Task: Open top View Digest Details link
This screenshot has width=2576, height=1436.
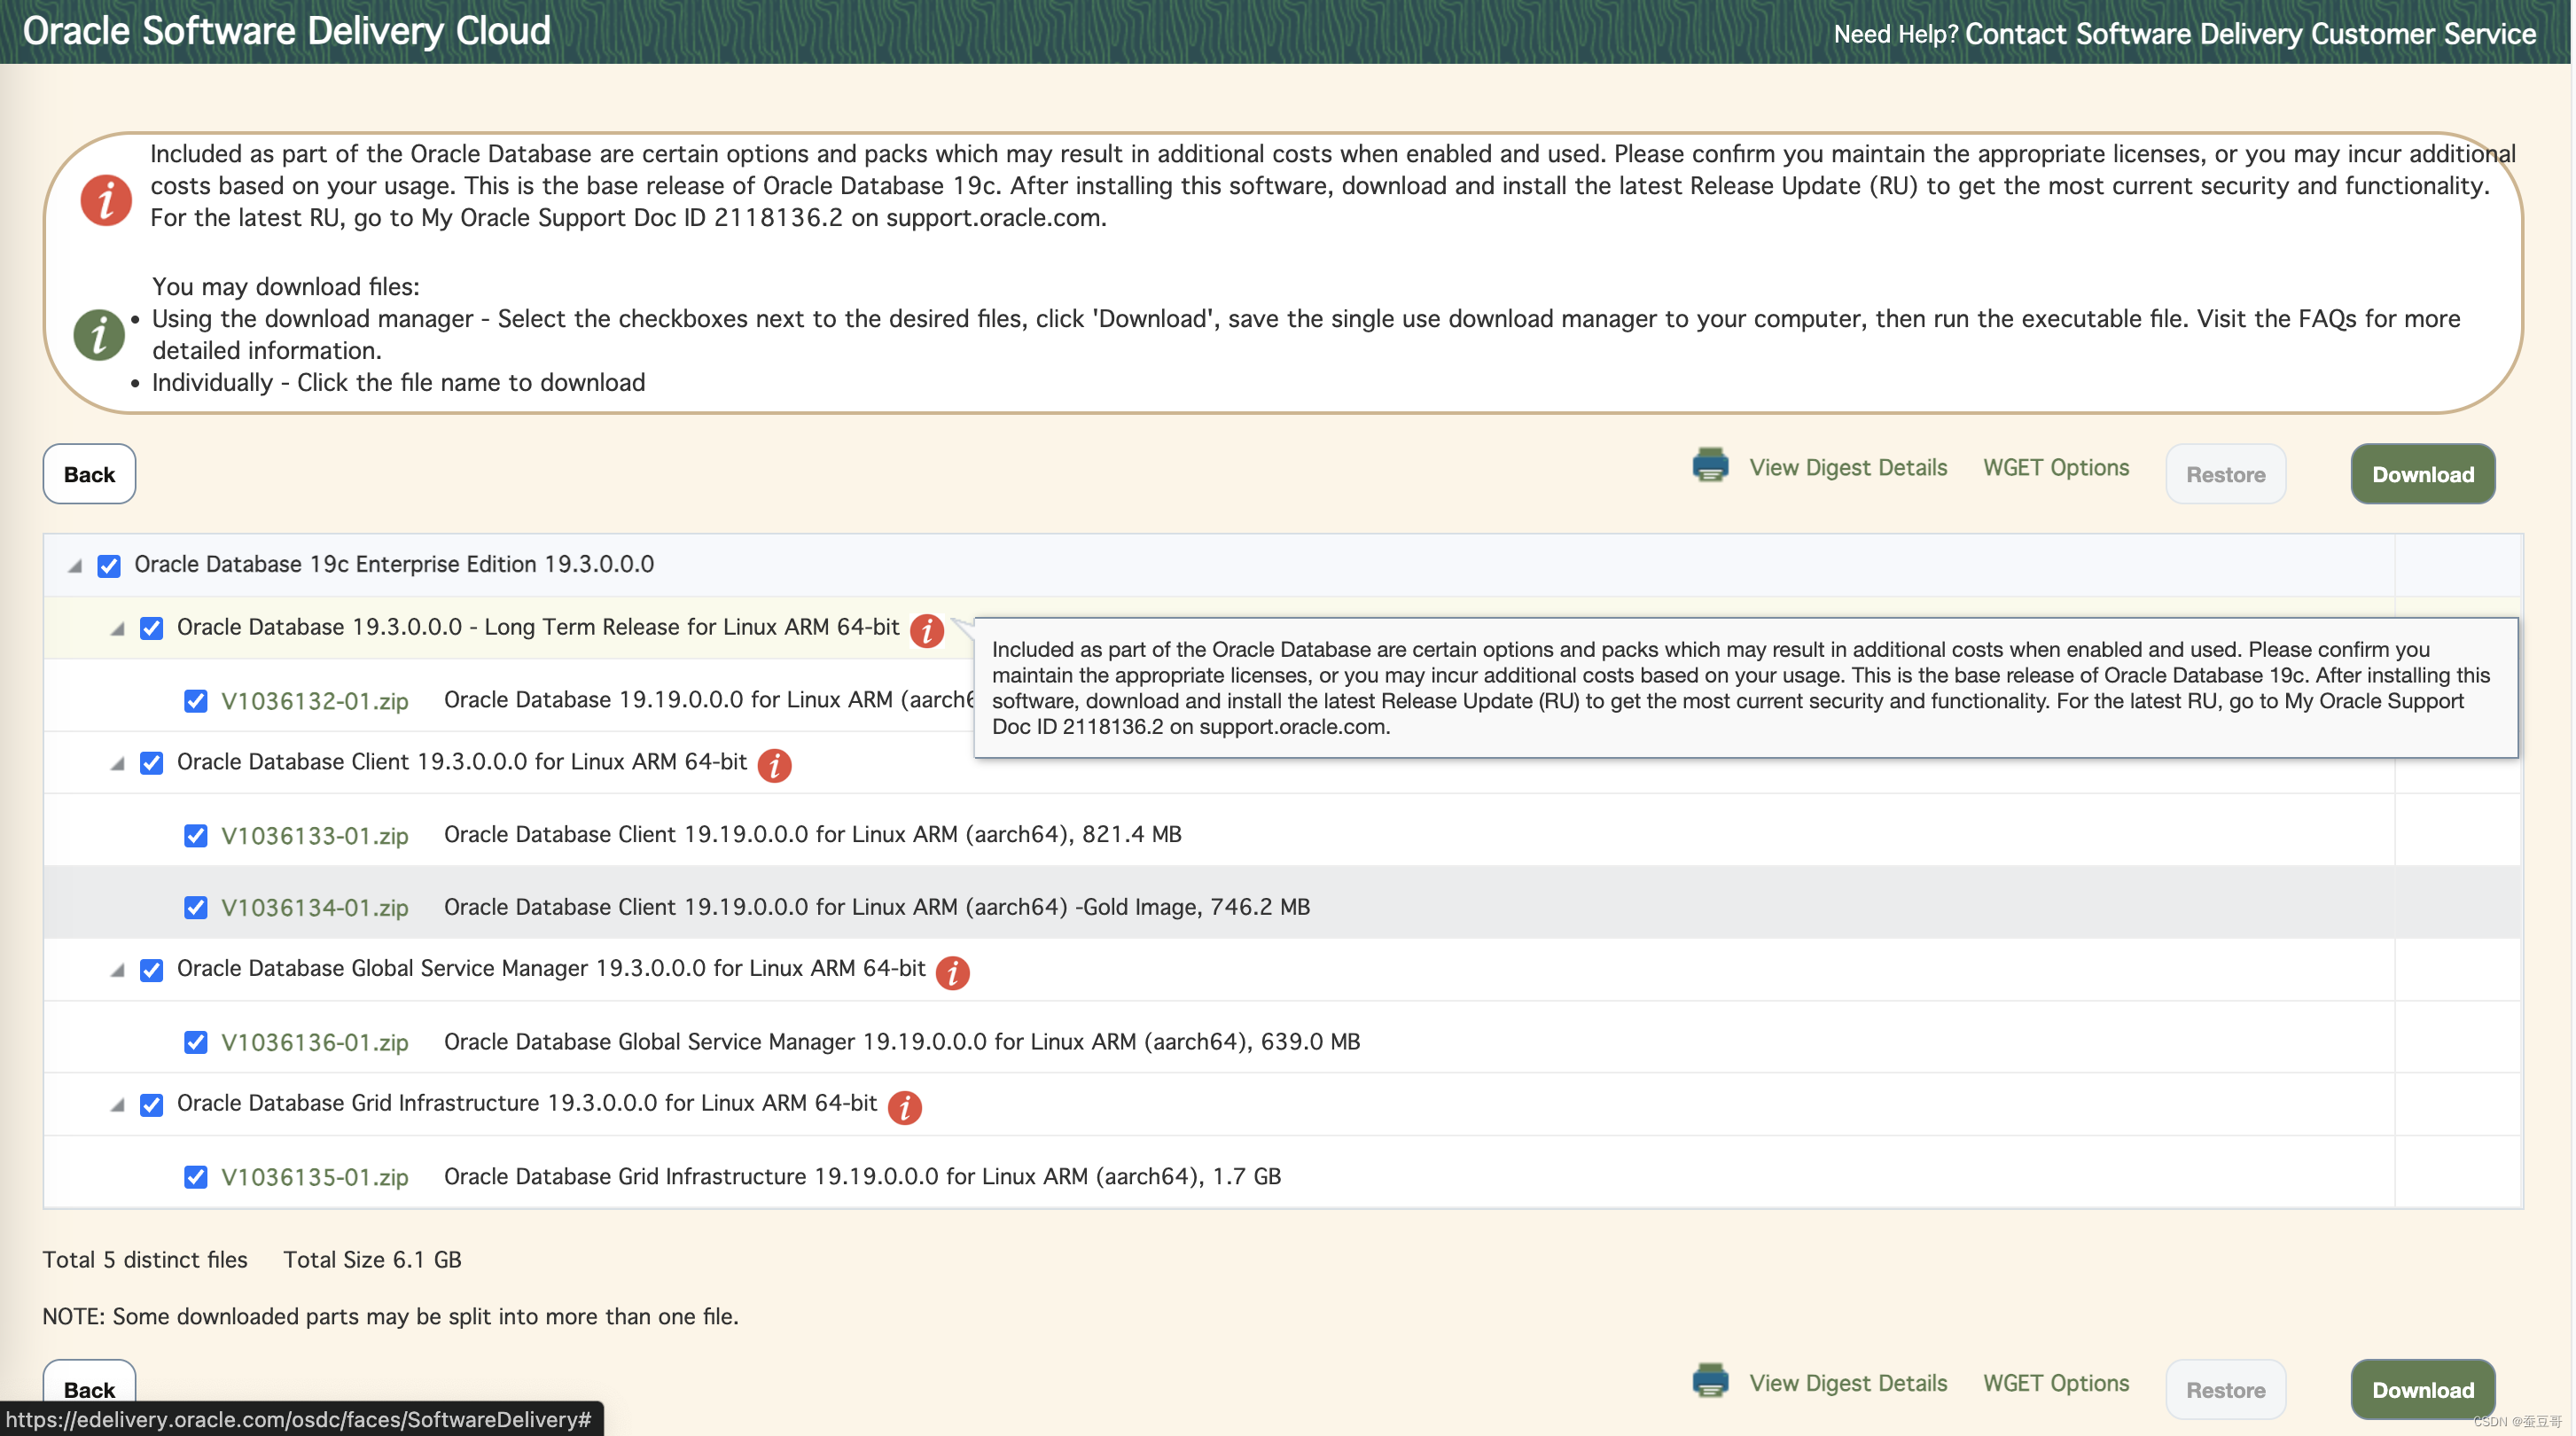Action: (1848, 467)
